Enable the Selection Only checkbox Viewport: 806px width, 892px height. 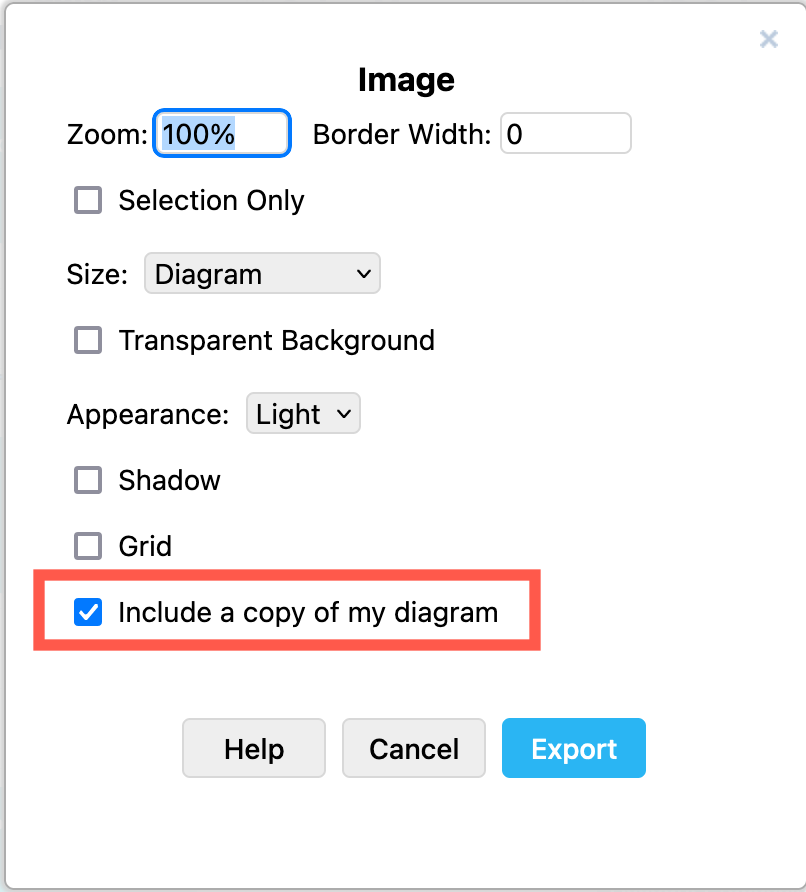[88, 200]
